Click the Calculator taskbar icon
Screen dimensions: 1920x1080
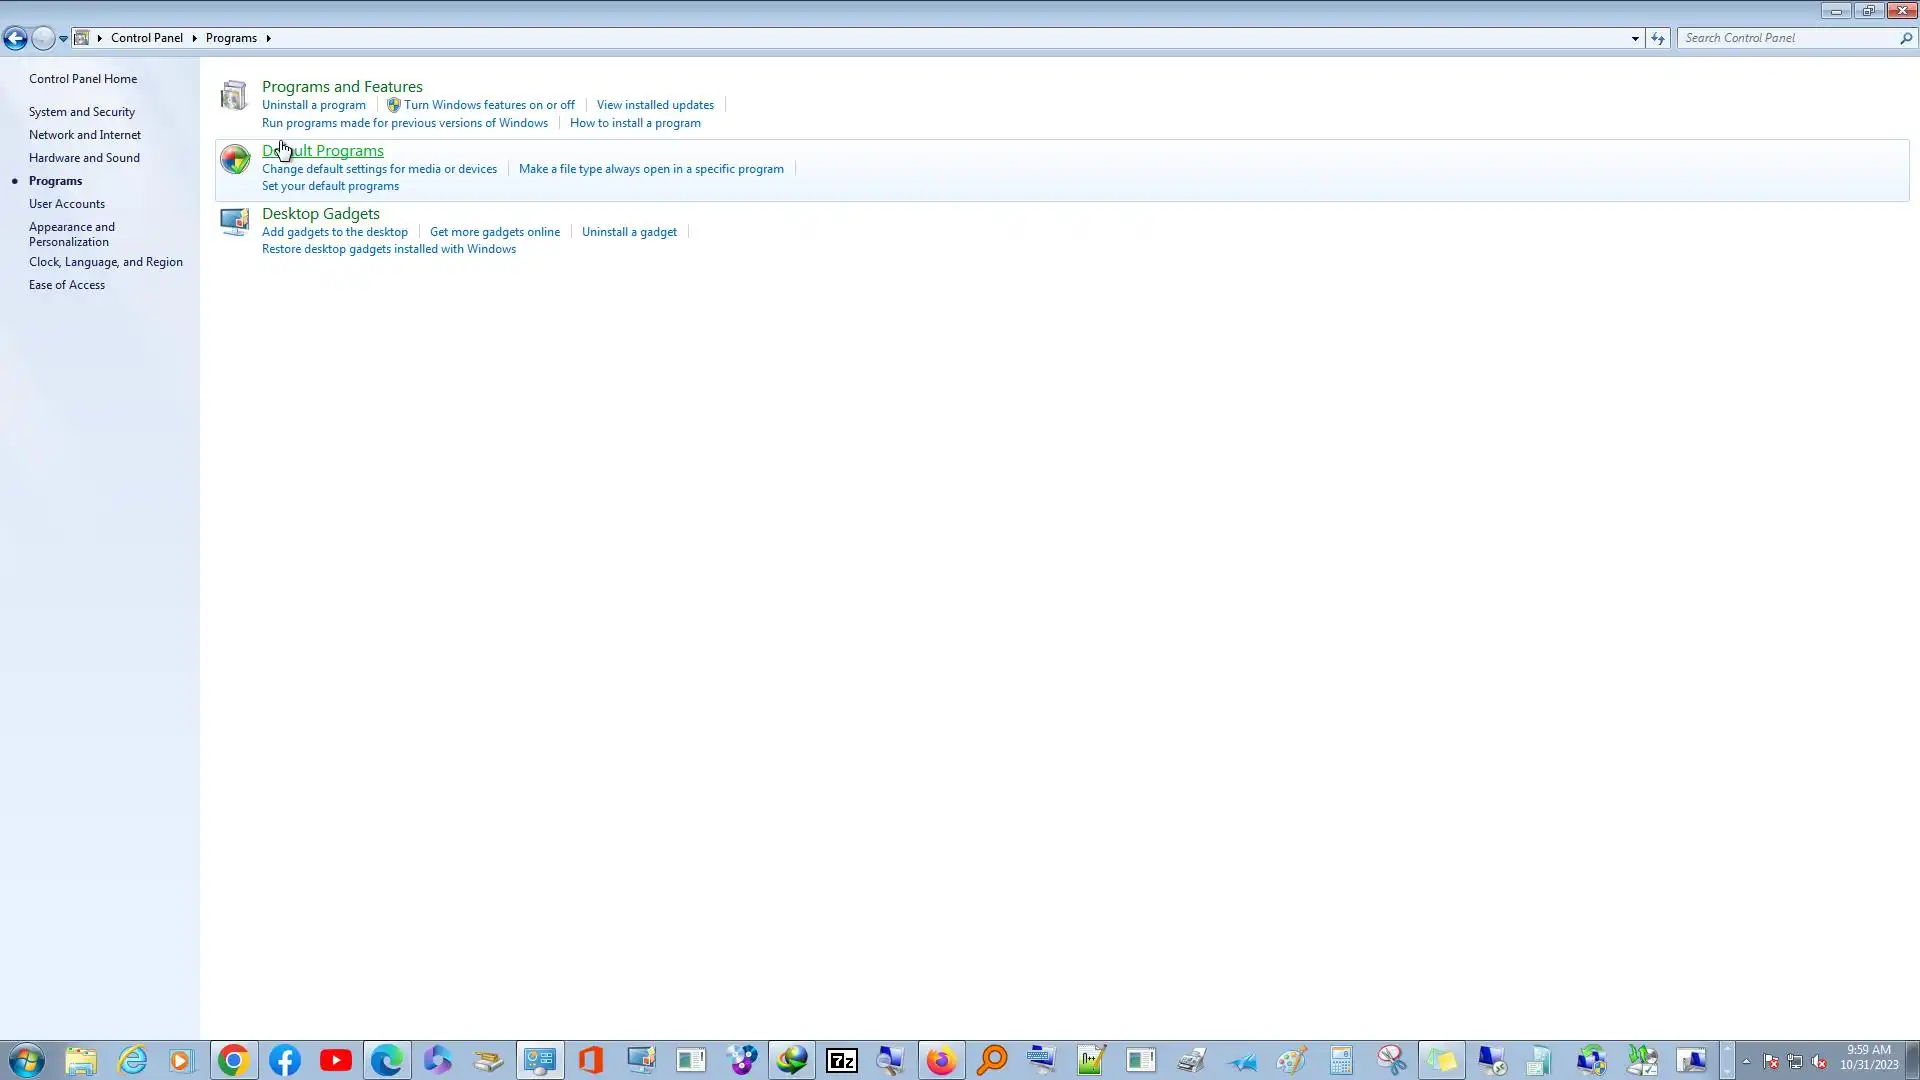[1341, 1060]
